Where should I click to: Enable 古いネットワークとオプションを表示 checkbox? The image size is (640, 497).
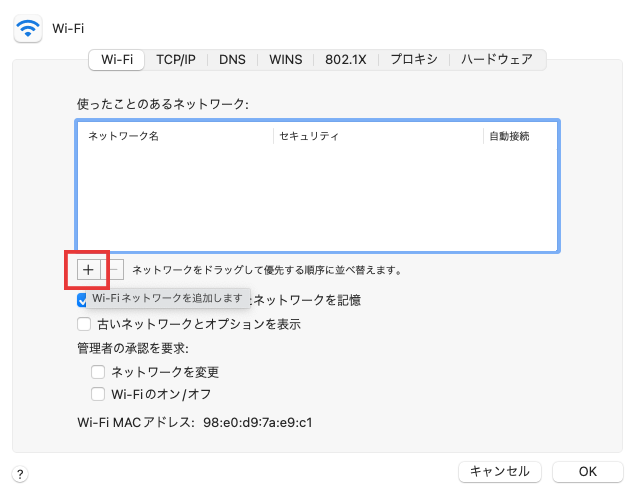(x=84, y=324)
